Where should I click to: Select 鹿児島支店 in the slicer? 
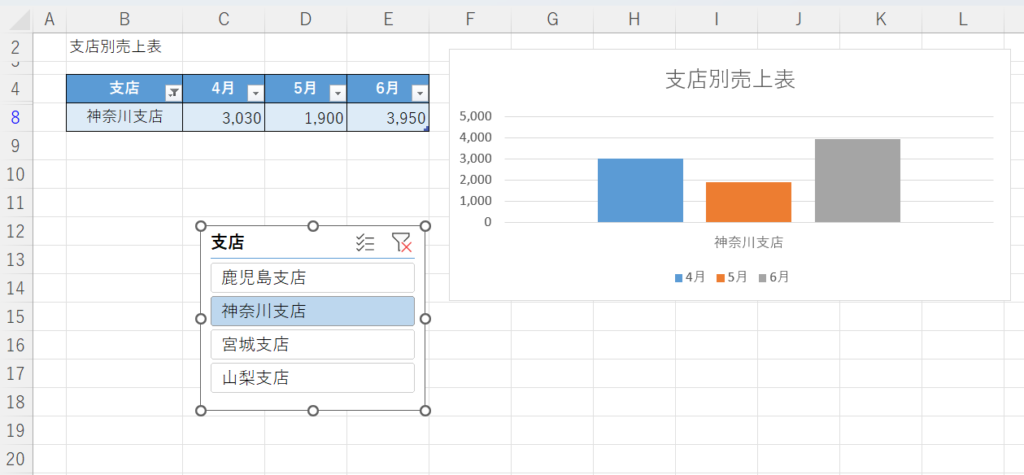coord(312,277)
